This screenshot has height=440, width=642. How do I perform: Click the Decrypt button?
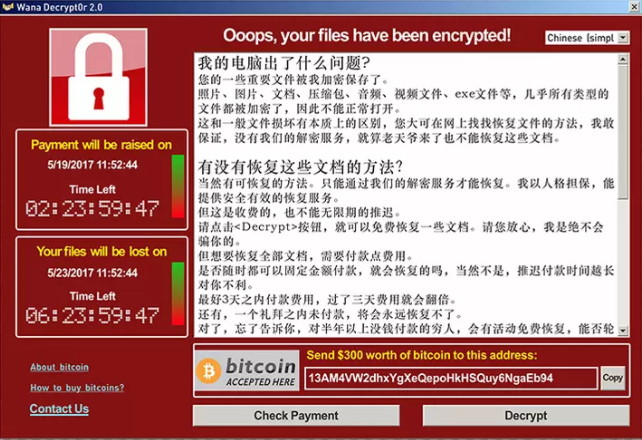click(x=526, y=415)
